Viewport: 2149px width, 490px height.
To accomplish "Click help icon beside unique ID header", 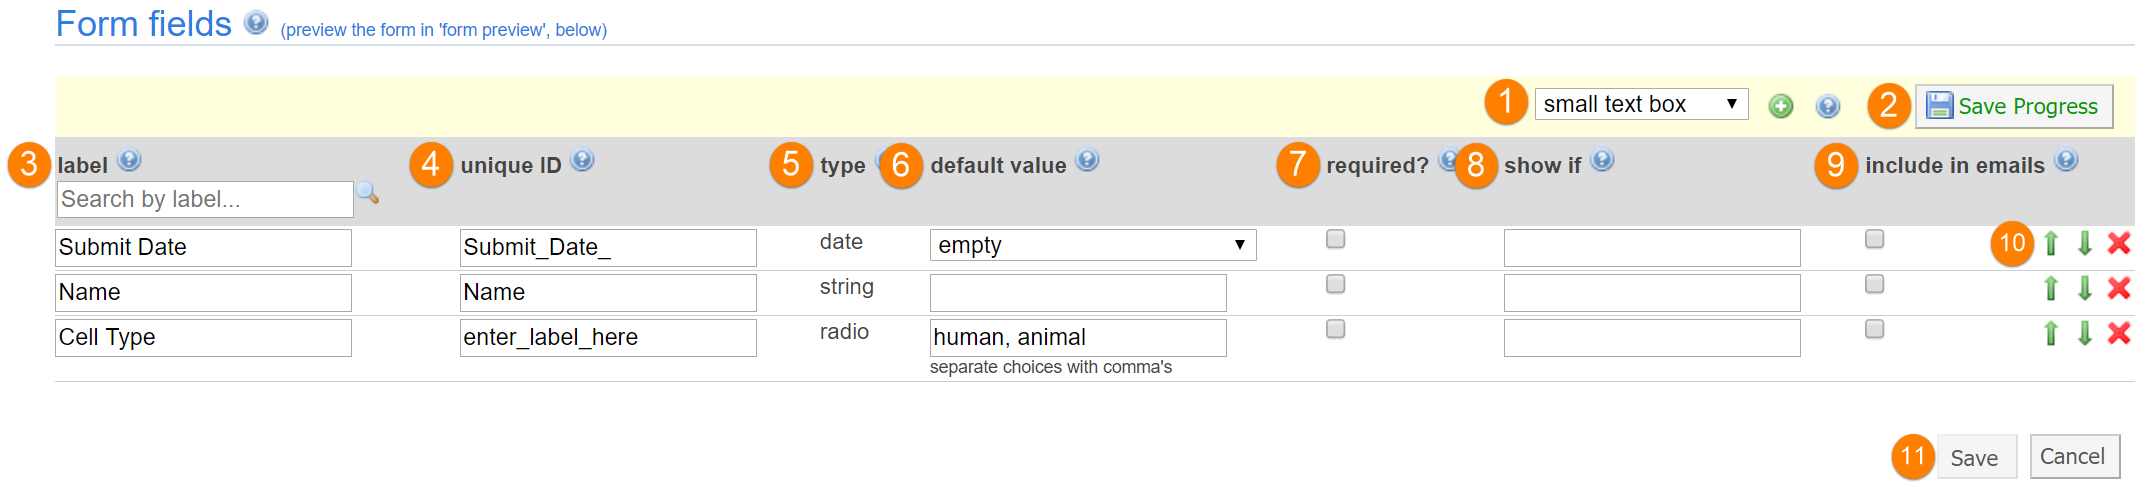I will [x=582, y=160].
